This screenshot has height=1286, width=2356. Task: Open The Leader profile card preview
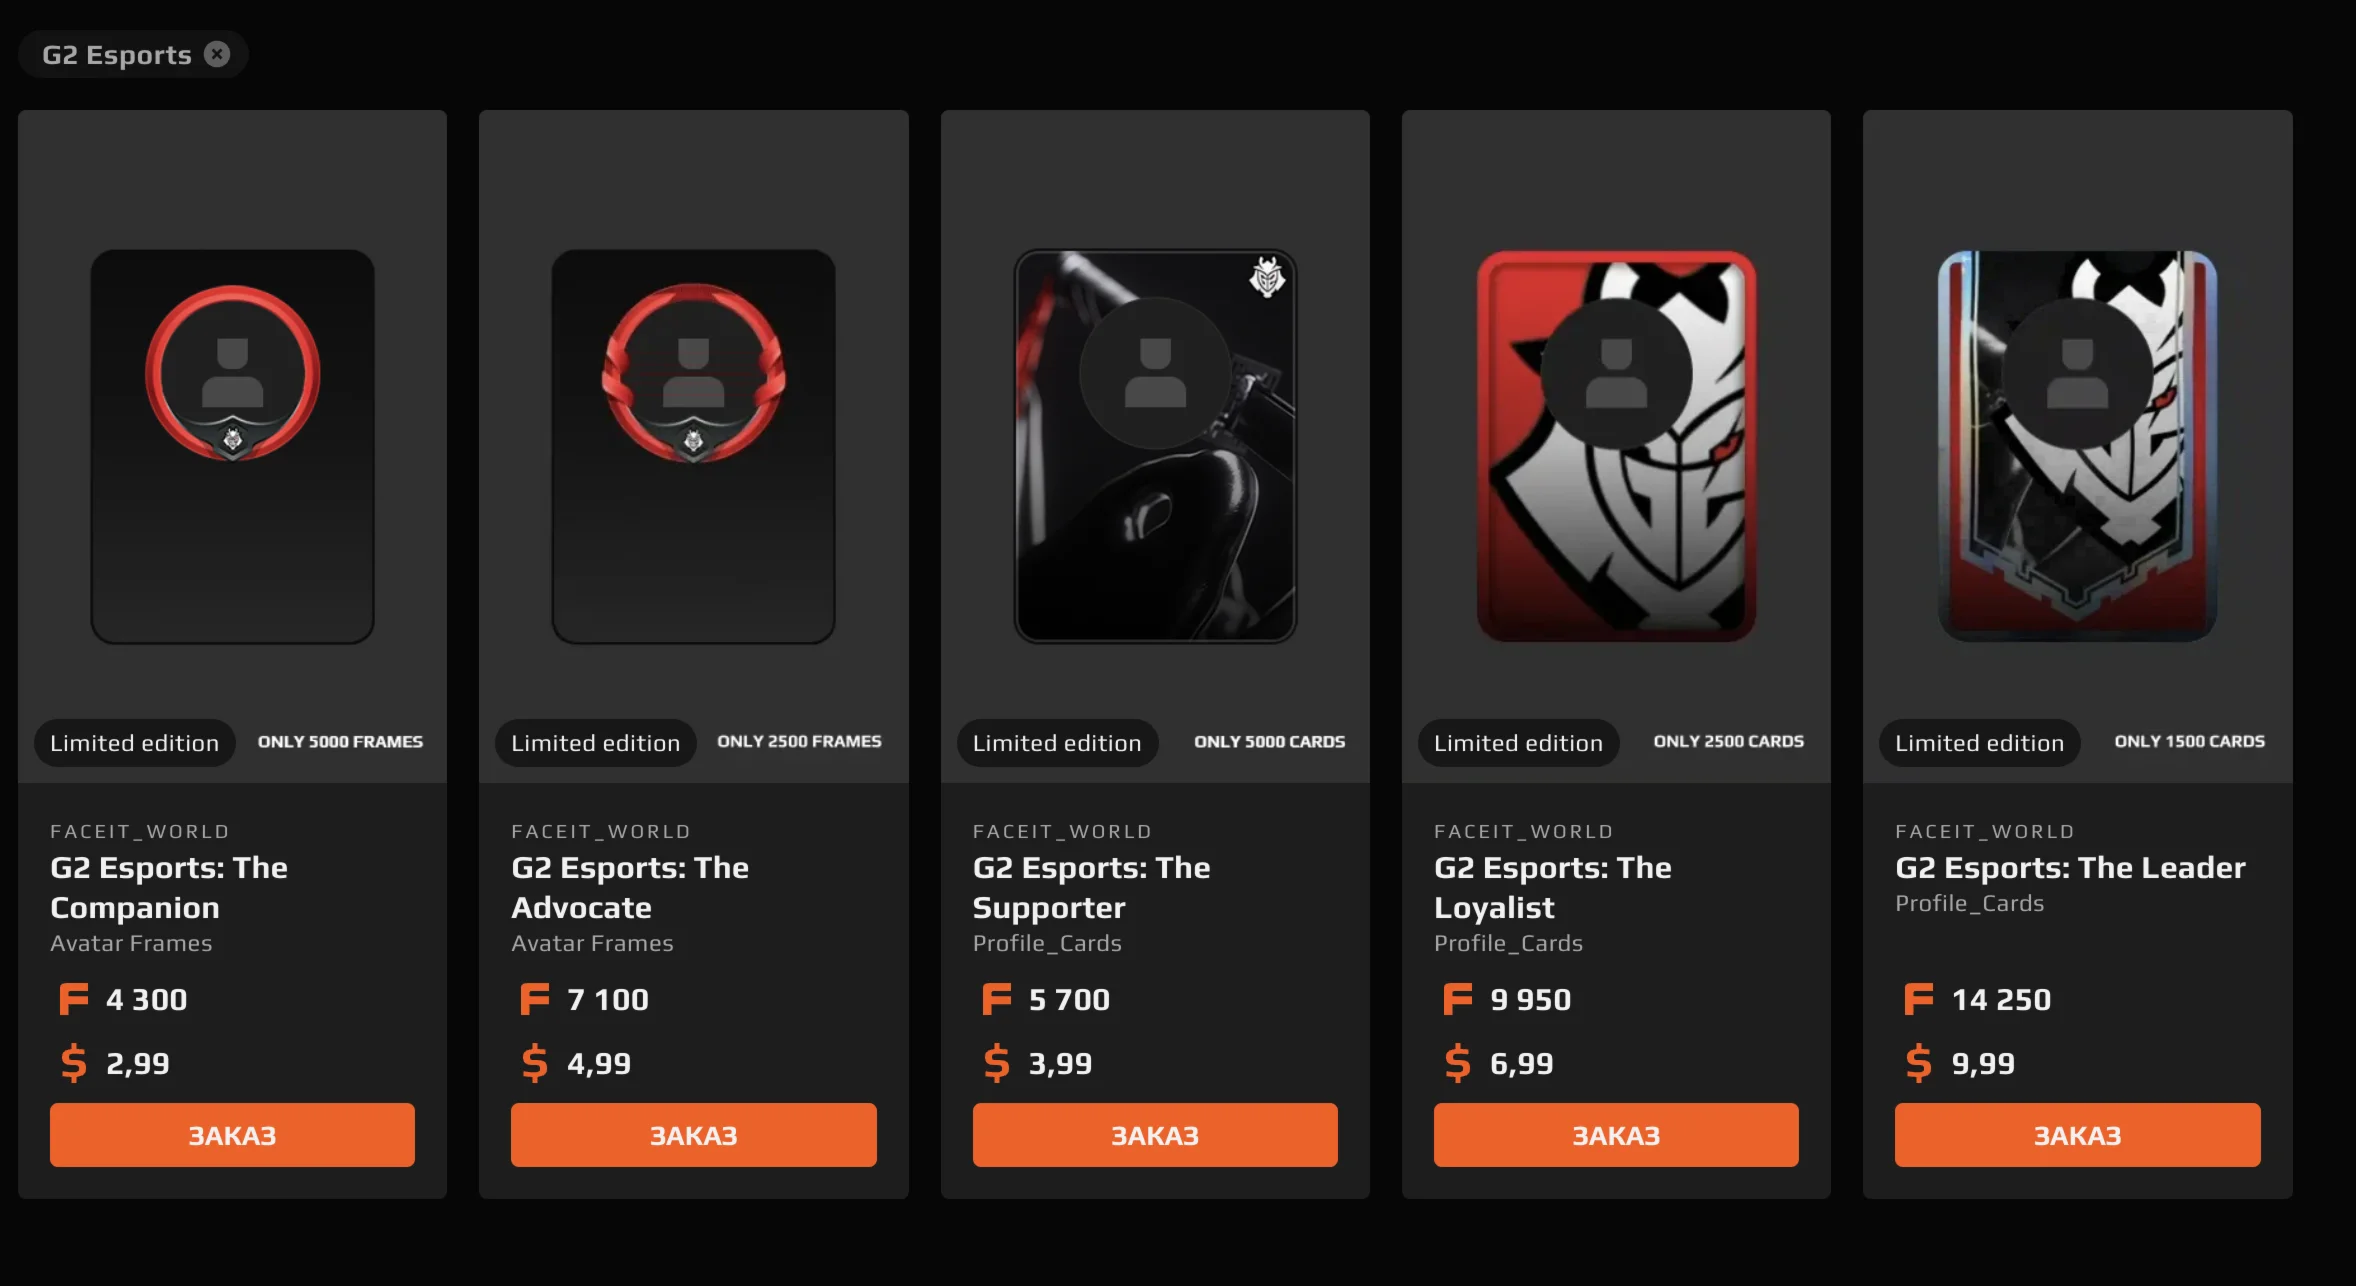(2078, 446)
